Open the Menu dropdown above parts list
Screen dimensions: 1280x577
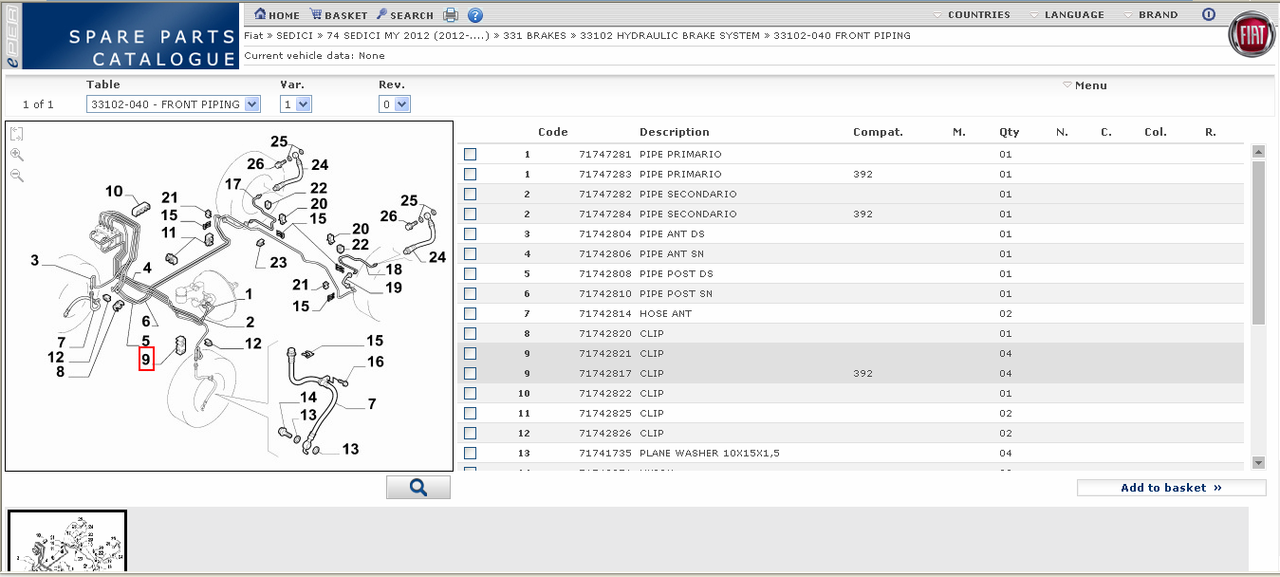1085,86
